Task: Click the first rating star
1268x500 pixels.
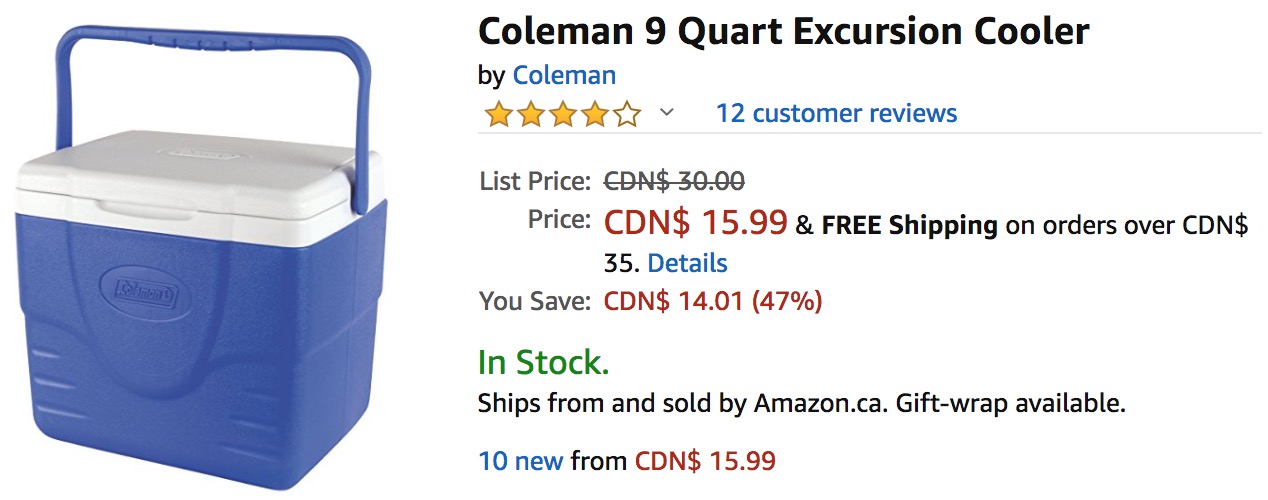Action: point(498,114)
